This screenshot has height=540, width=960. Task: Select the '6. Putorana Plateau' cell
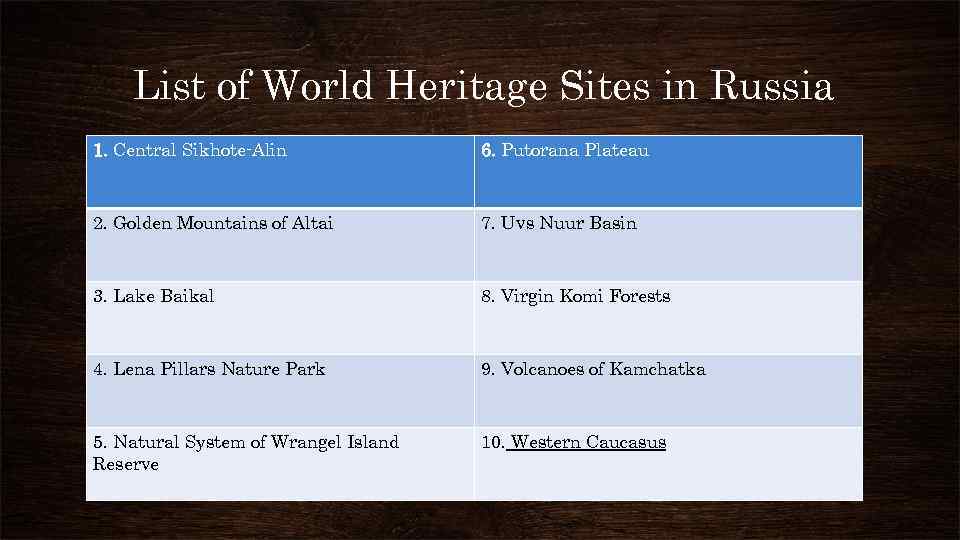669,171
